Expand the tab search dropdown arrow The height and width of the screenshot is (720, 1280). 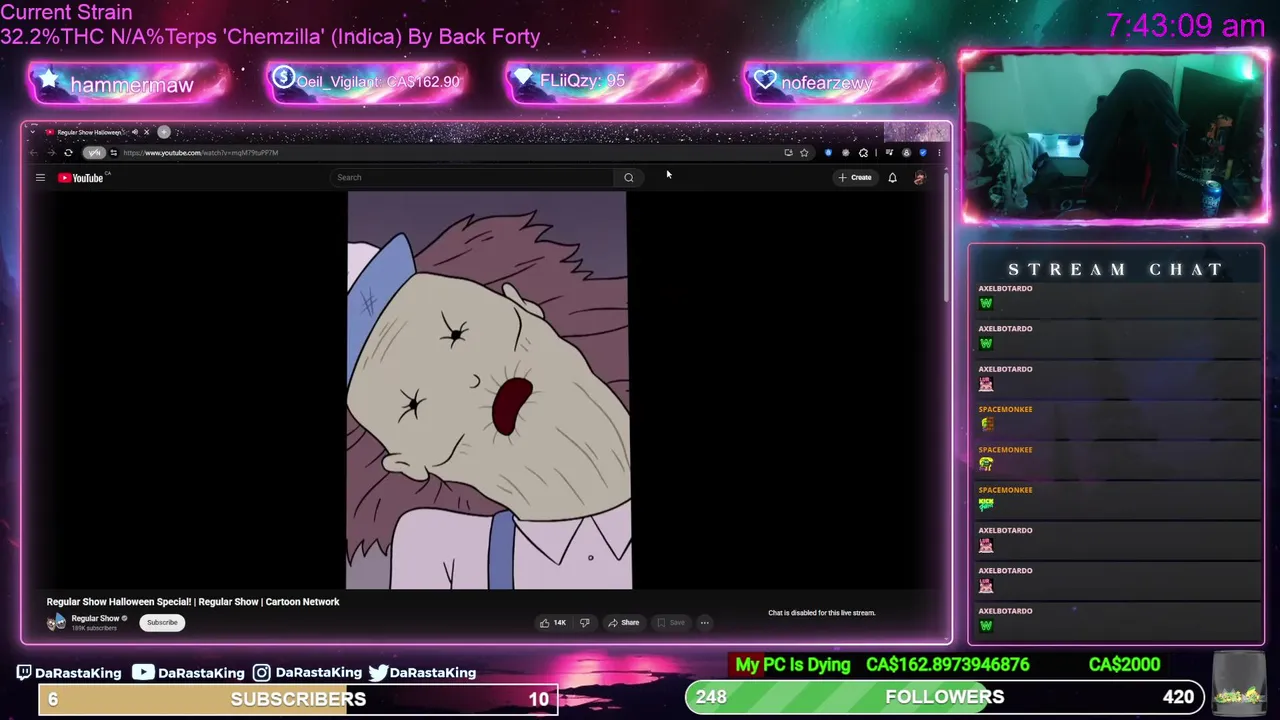pos(33,132)
